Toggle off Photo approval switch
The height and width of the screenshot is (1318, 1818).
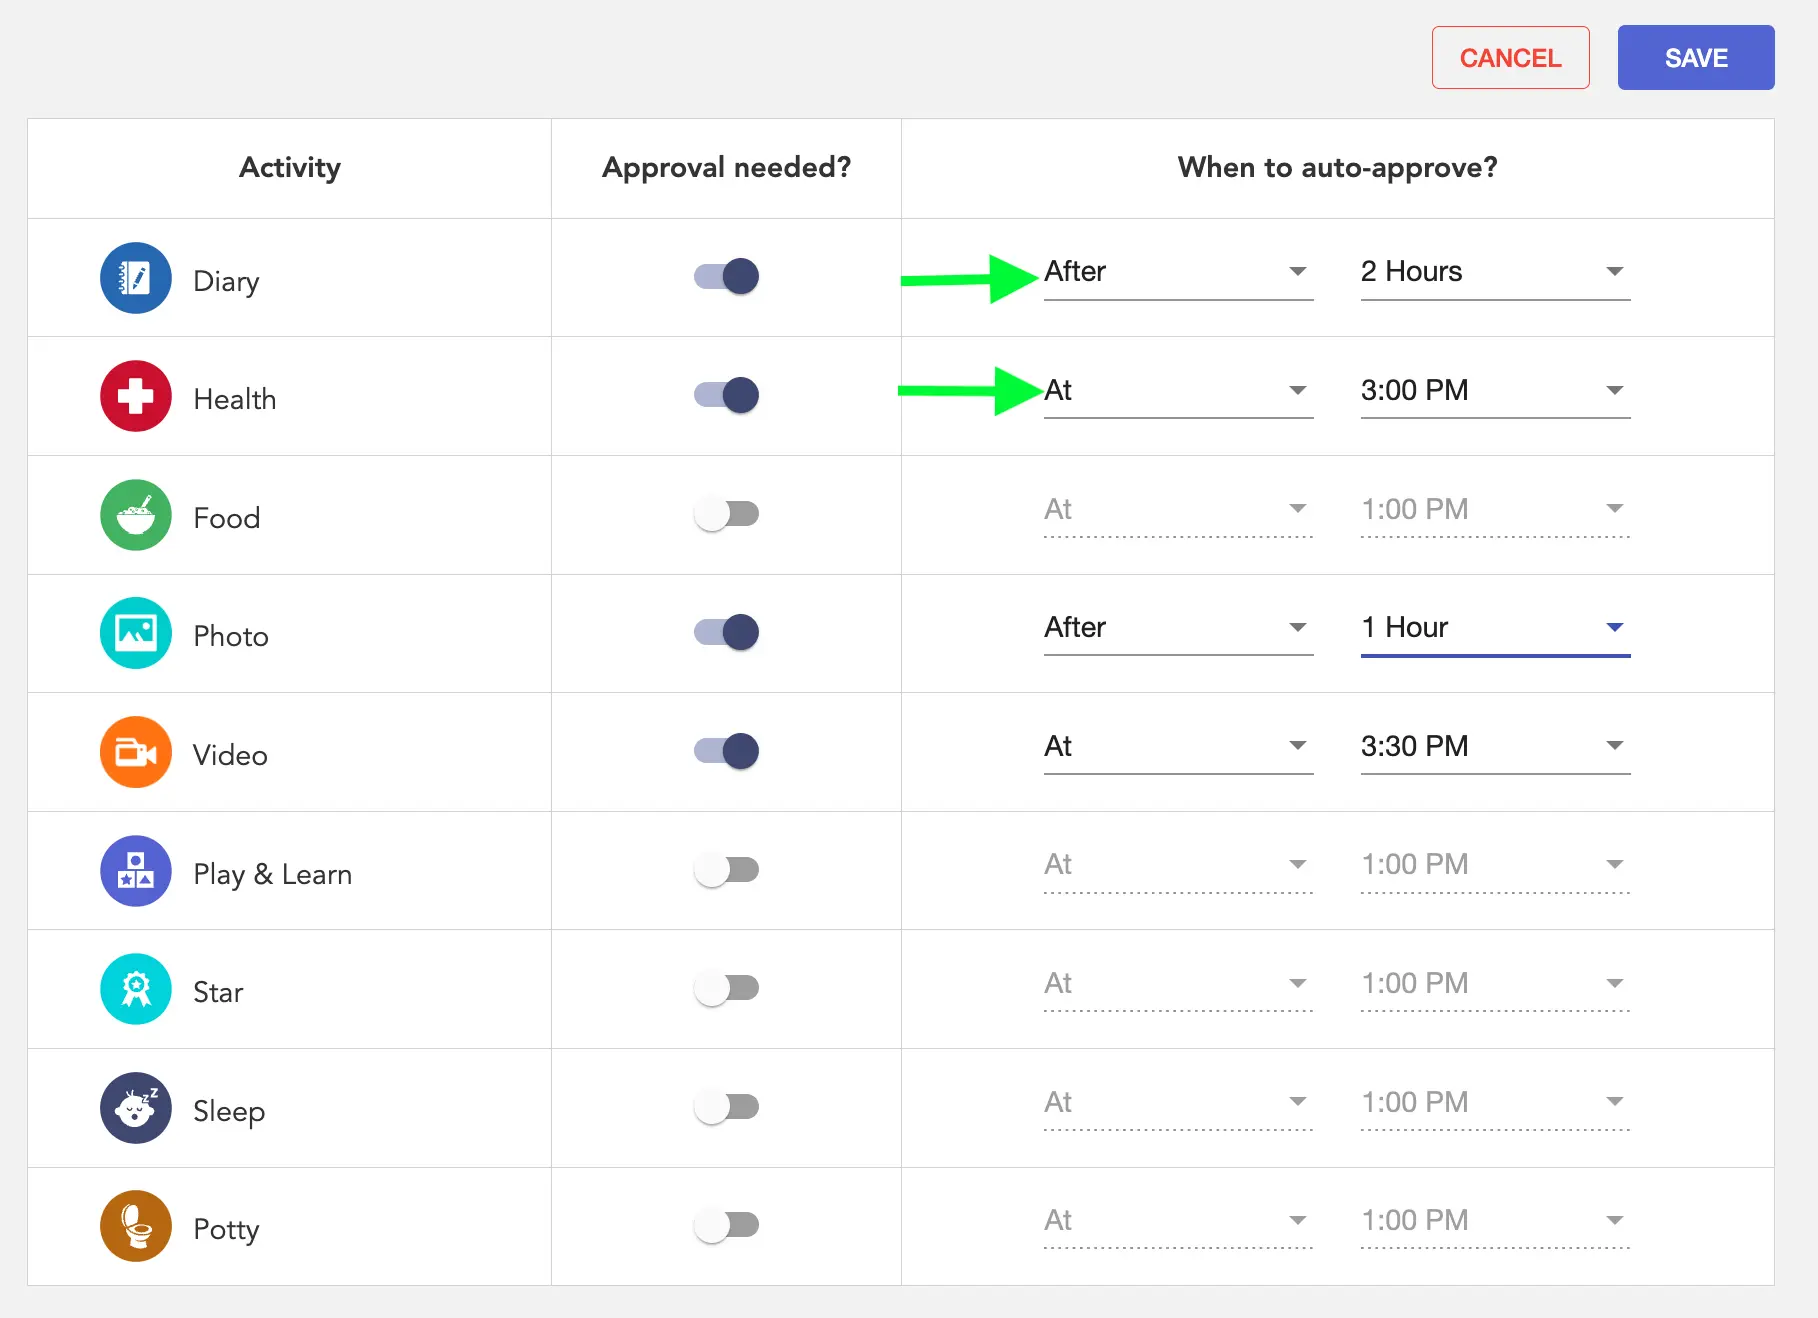coord(727,632)
